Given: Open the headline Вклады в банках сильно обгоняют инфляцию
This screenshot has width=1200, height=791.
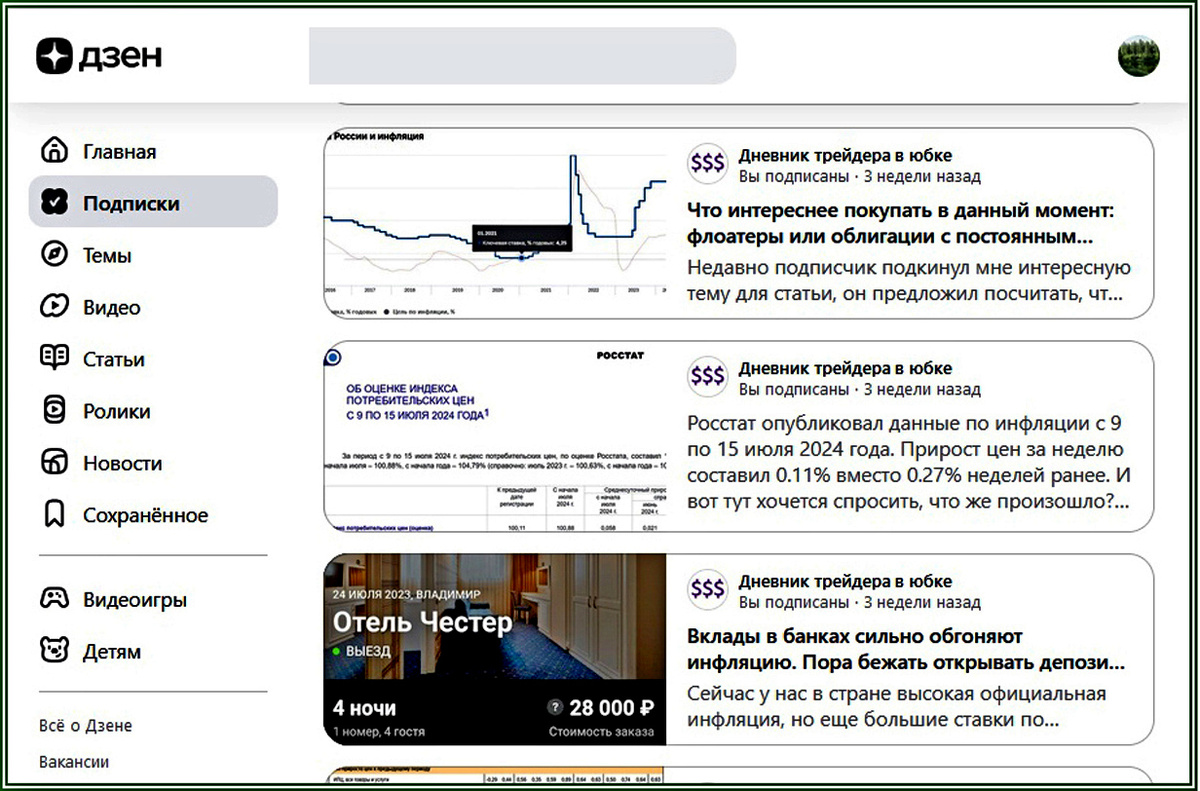Looking at the screenshot, I should [907, 649].
